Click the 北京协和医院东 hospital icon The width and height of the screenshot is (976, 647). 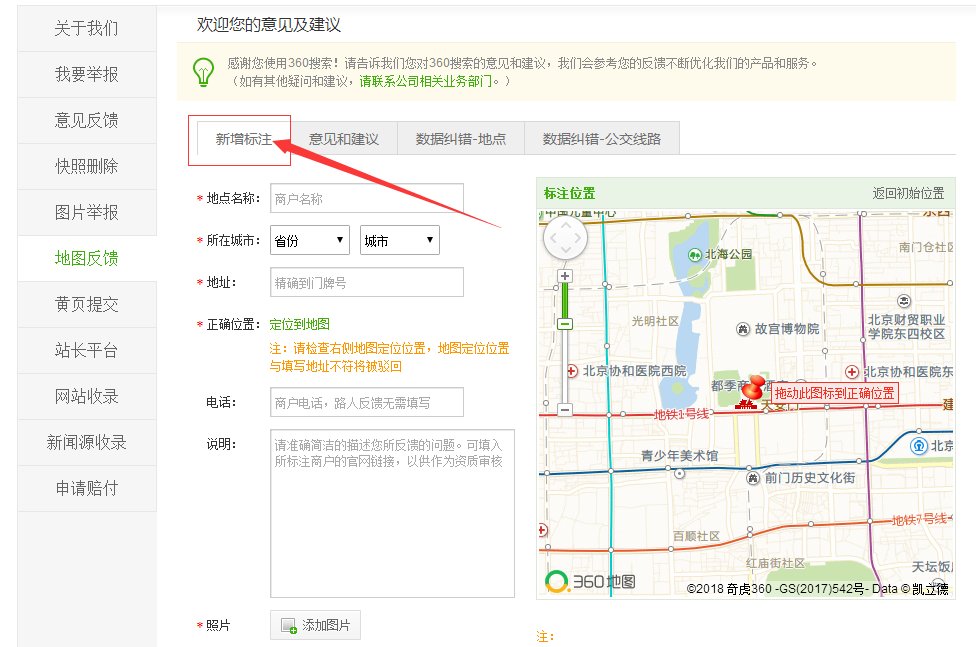coord(850,373)
